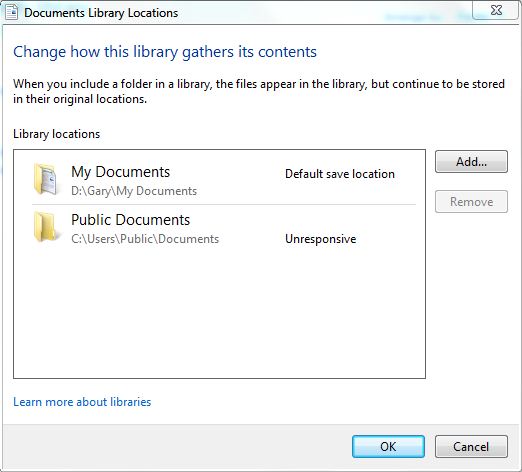This screenshot has height=472, width=522.
Task: Select the My Documents folder icon
Action: (46, 179)
